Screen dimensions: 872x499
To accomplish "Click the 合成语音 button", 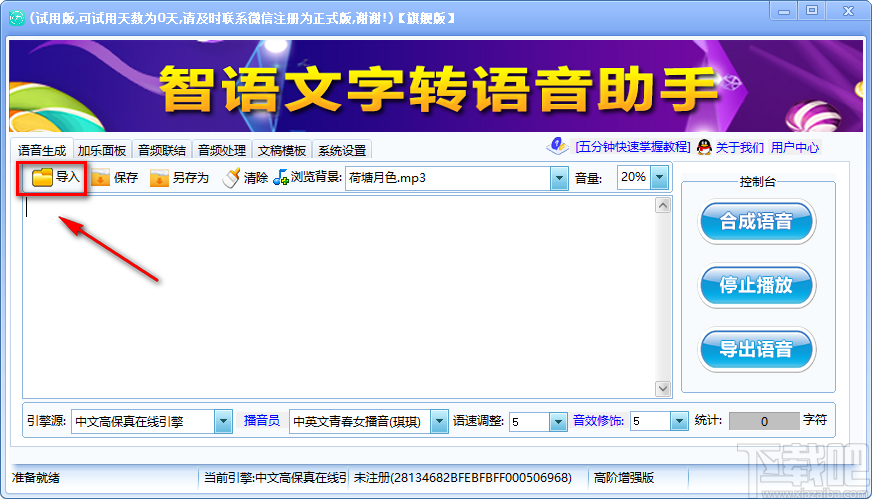I will [756, 221].
